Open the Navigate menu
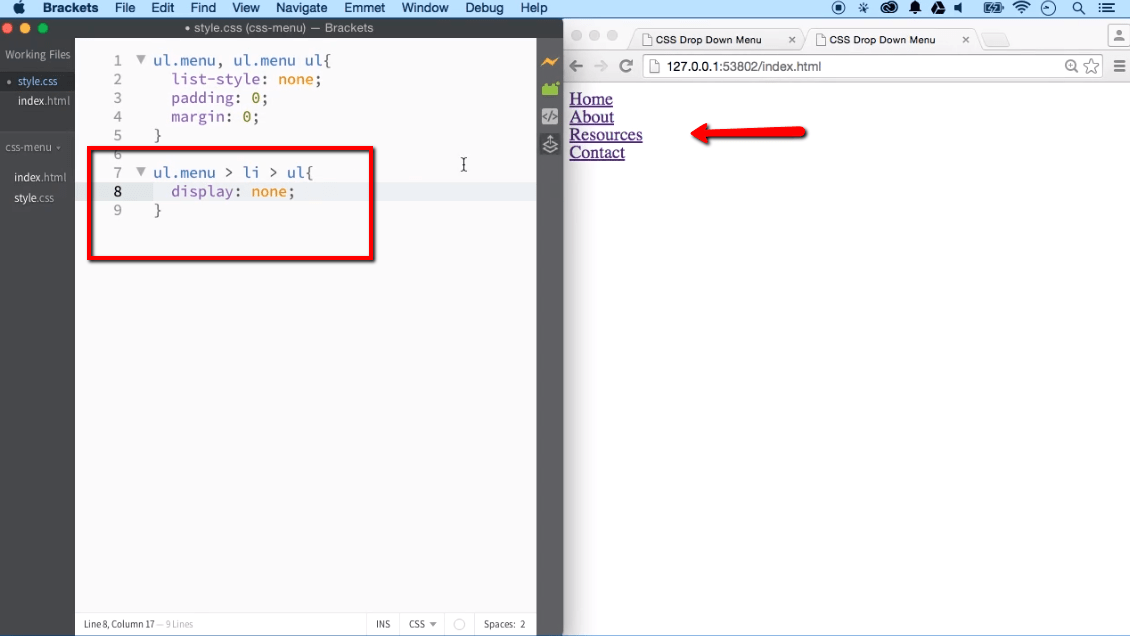Viewport: 1130px width, 636px height. point(301,8)
